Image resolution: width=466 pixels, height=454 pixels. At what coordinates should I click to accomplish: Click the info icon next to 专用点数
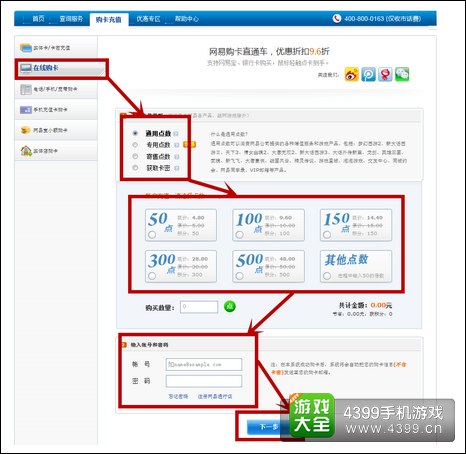[177, 145]
